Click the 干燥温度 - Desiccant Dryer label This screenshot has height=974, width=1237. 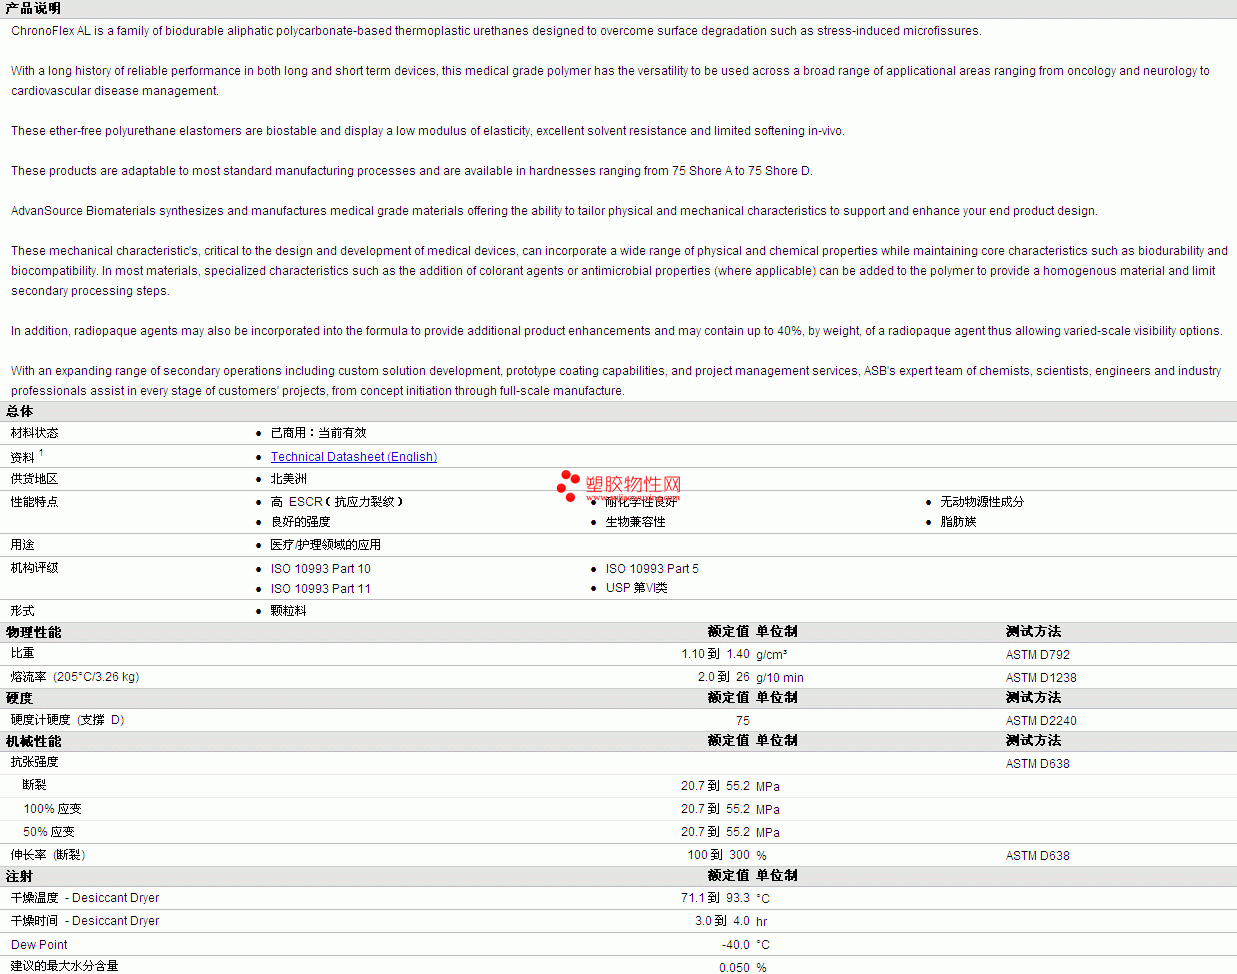pyautogui.click(x=85, y=898)
